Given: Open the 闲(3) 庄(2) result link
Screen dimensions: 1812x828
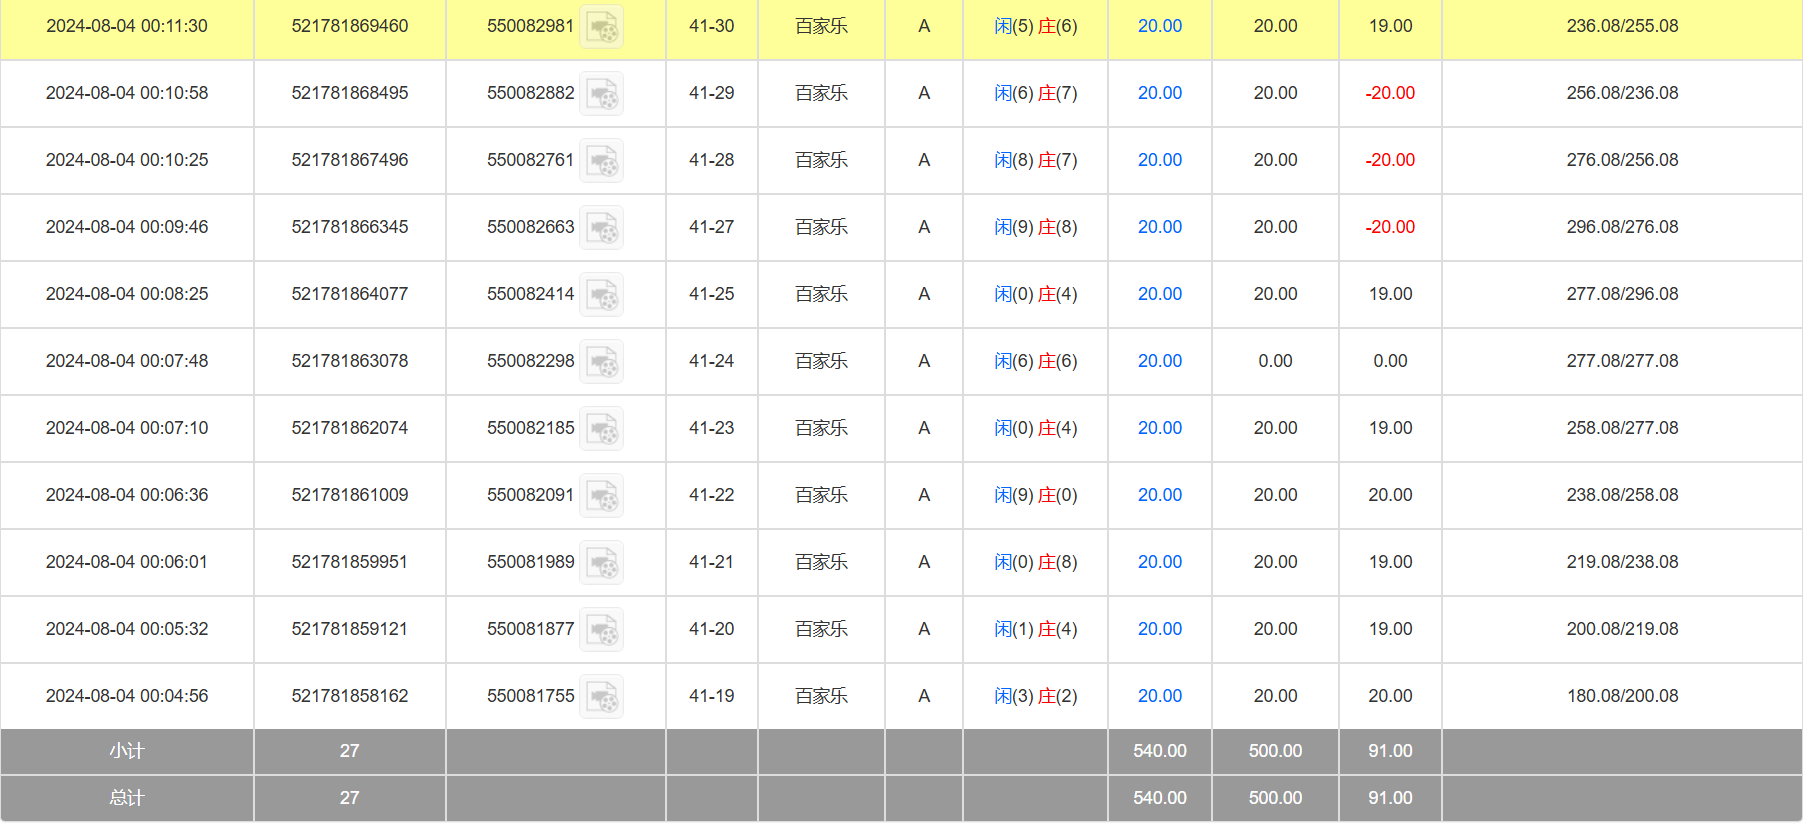Looking at the screenshot, I should click(1035, 696).
